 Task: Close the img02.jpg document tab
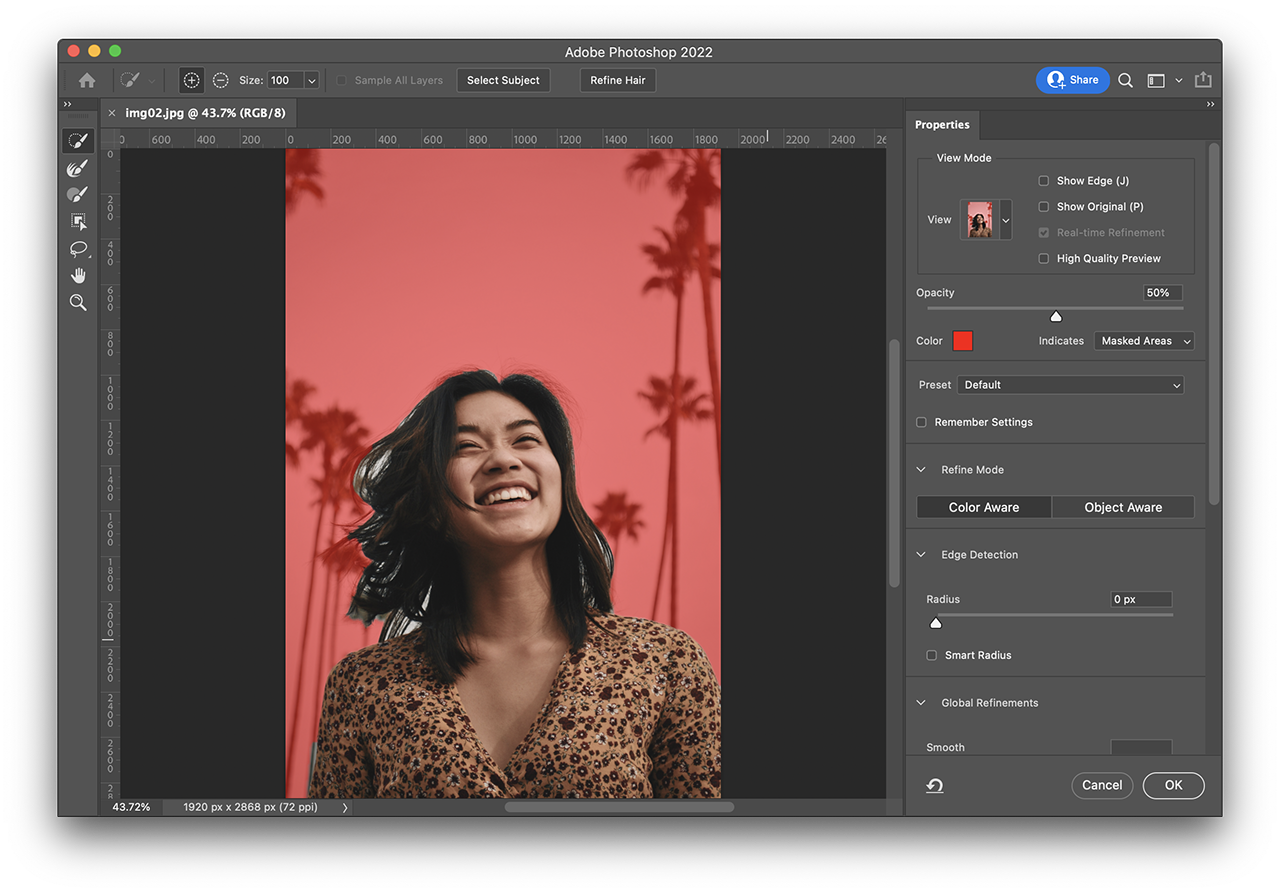click(x=112, y=113)
